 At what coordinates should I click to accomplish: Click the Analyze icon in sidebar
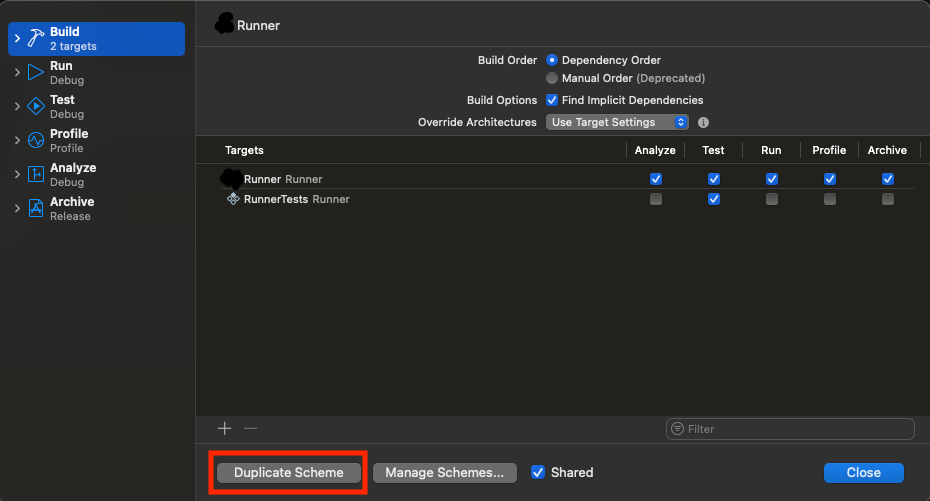point(35,174)
